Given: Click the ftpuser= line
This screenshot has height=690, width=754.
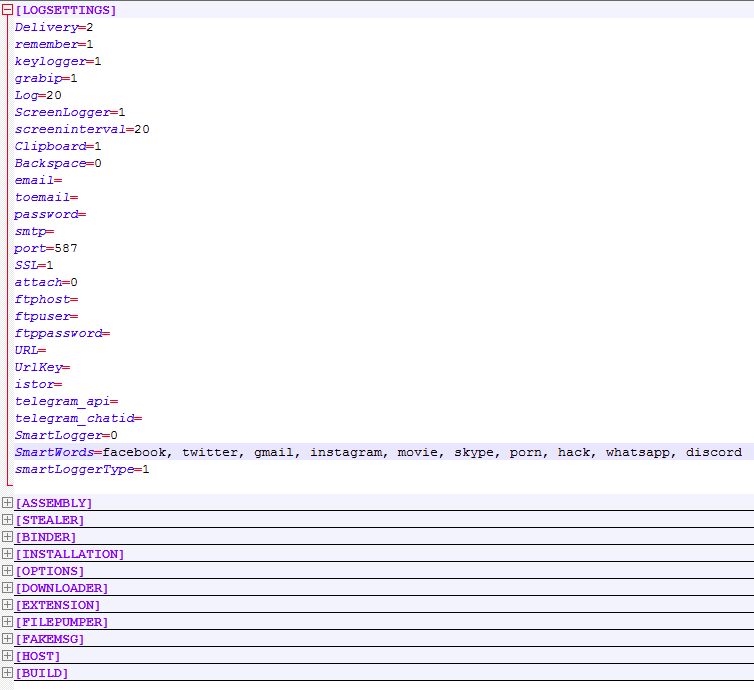Looking at the screenshot, I should [46, 316].
